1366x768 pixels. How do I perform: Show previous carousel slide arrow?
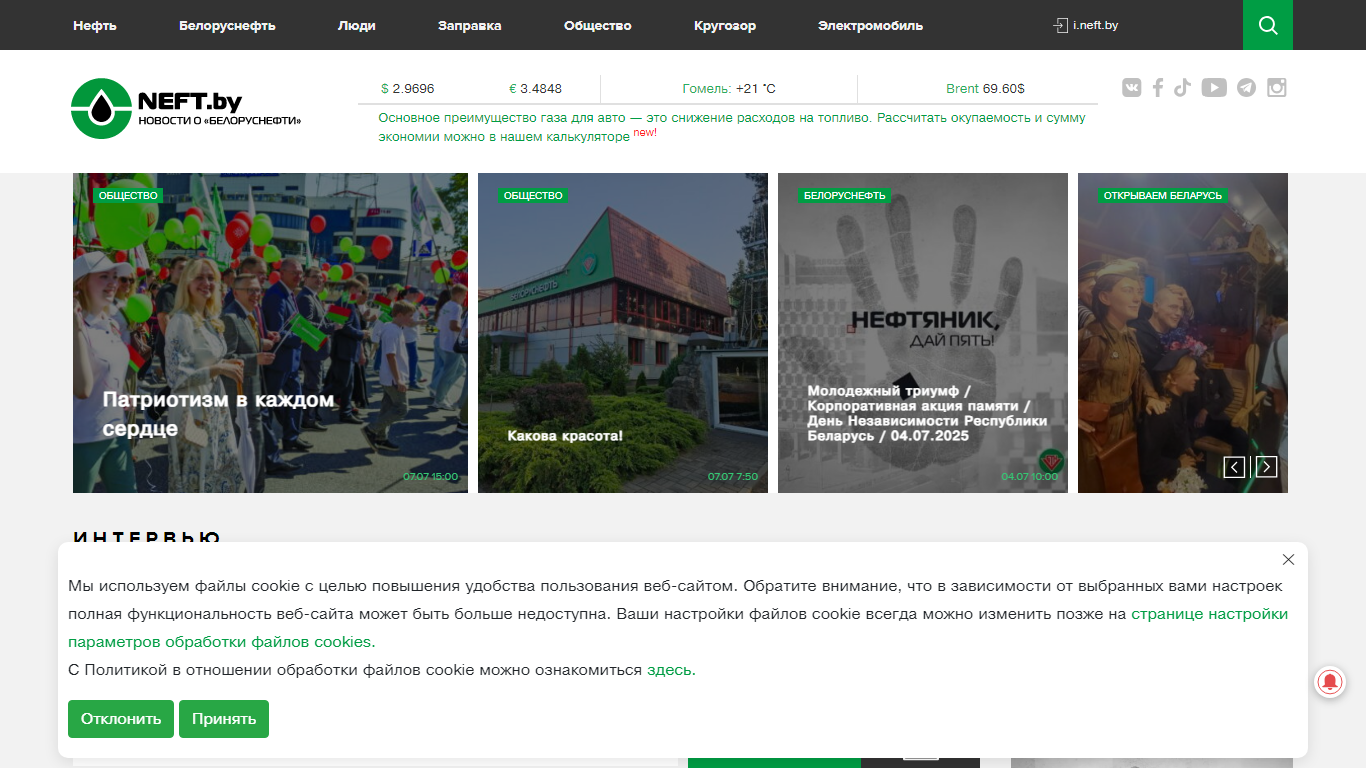click(x=1235, y=467)
